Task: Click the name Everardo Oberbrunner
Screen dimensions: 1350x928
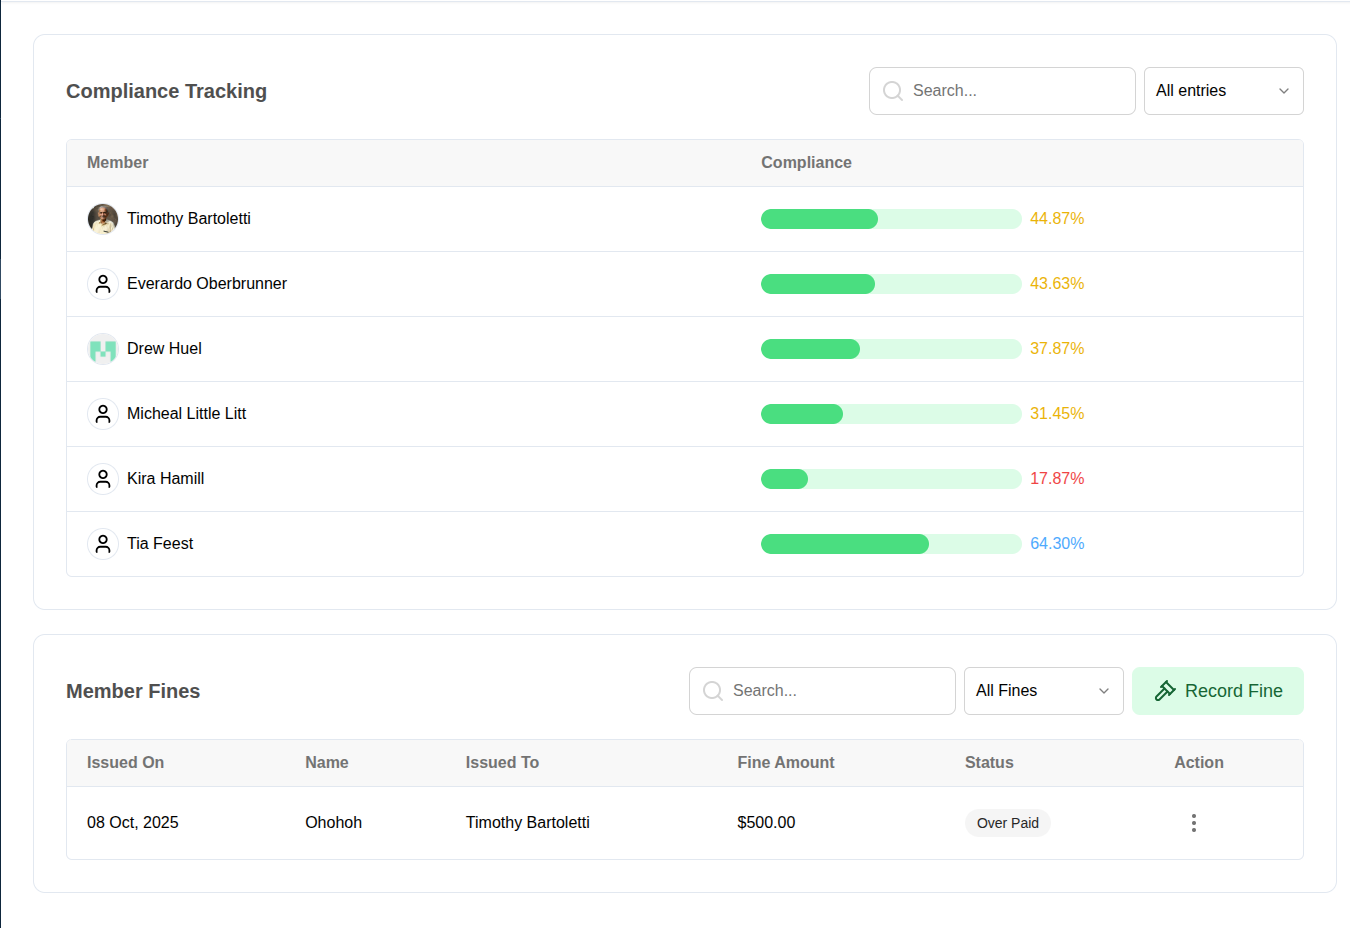Action: pos(207,284)
